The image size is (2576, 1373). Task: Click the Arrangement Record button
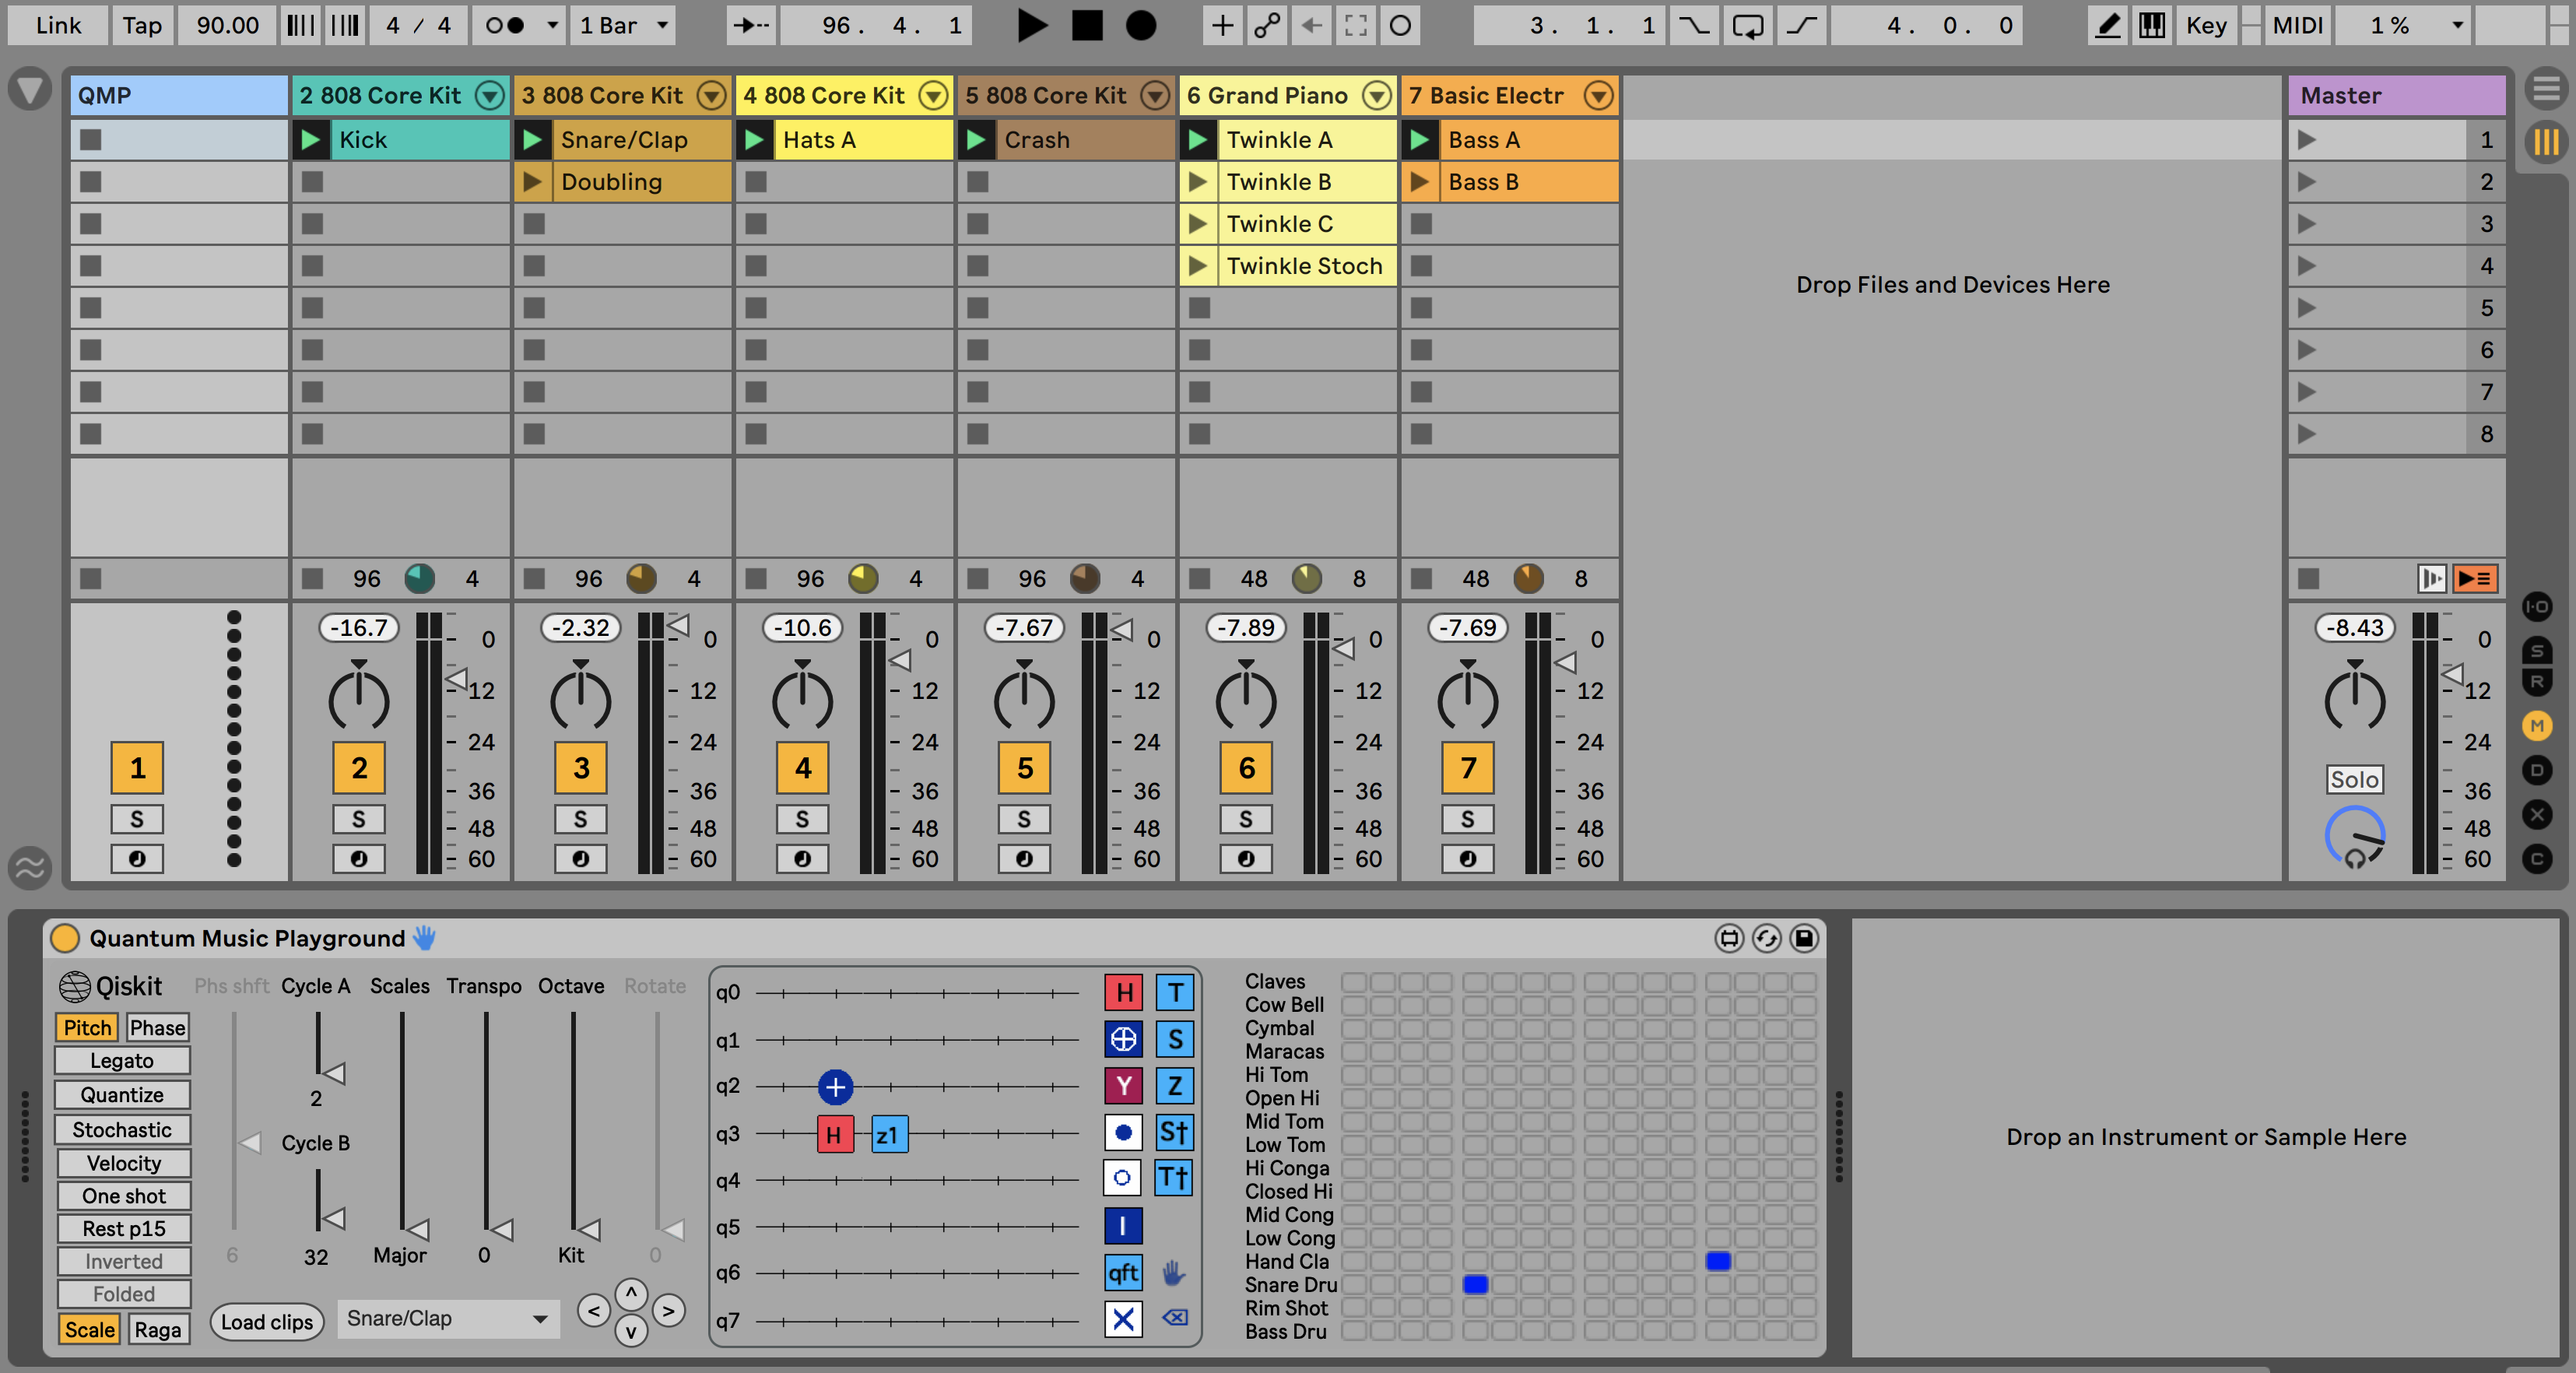point(1140,25)
